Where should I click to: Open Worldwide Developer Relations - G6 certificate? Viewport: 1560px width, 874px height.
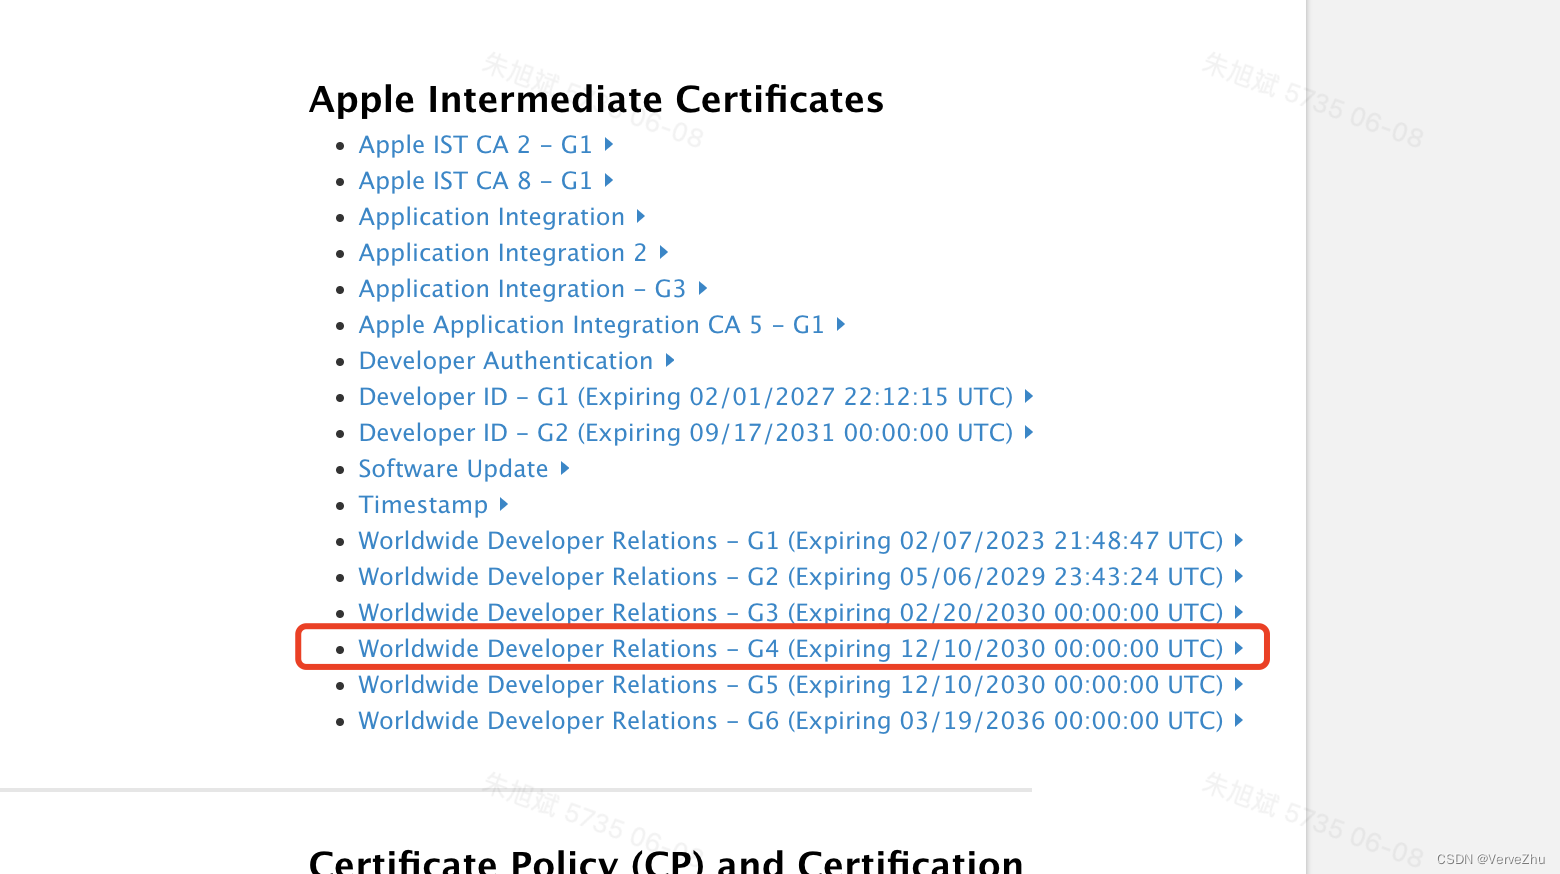click(x=790, y=720)
